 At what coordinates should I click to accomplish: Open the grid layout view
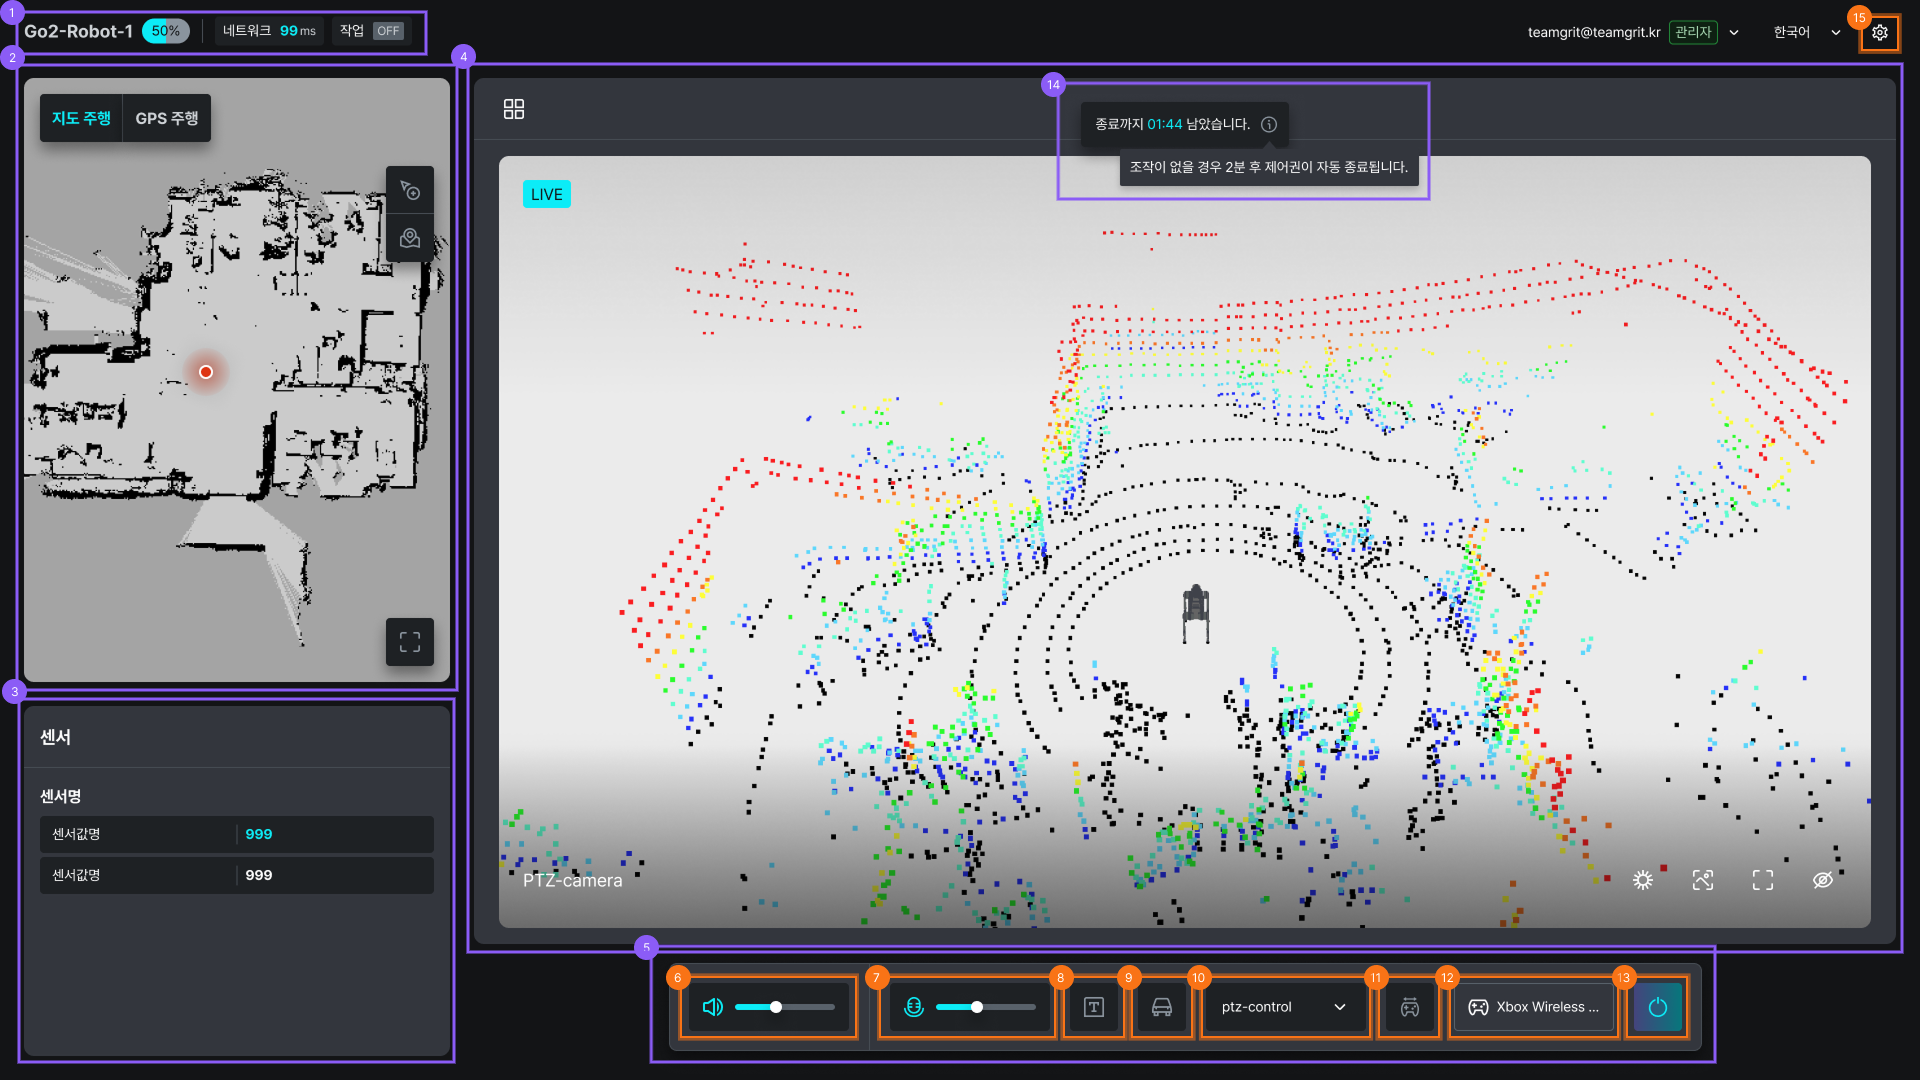click(514, 109)
